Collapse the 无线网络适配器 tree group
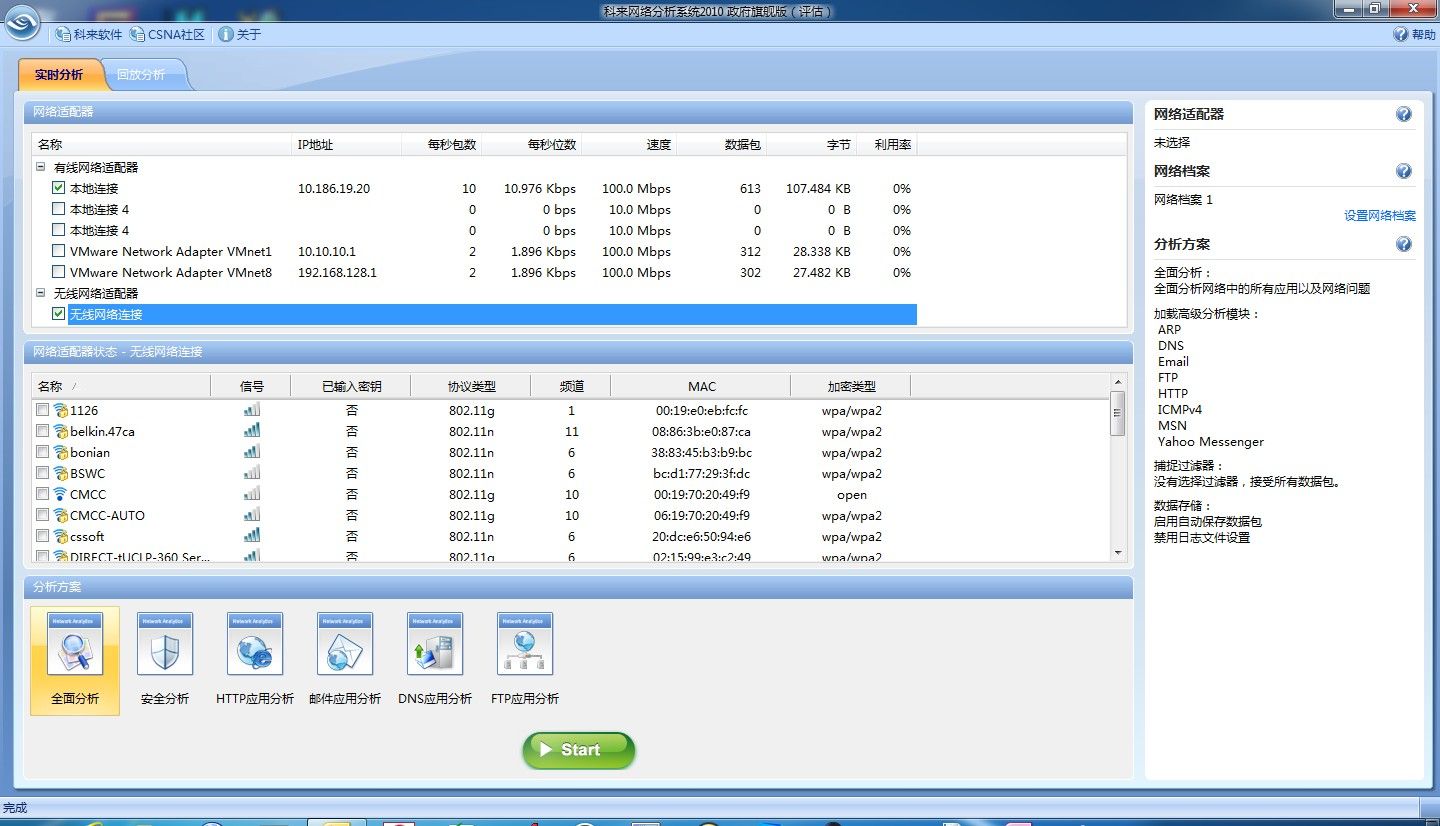Image resolution: width=1440 pixels, height=826 pixels. 41,294
